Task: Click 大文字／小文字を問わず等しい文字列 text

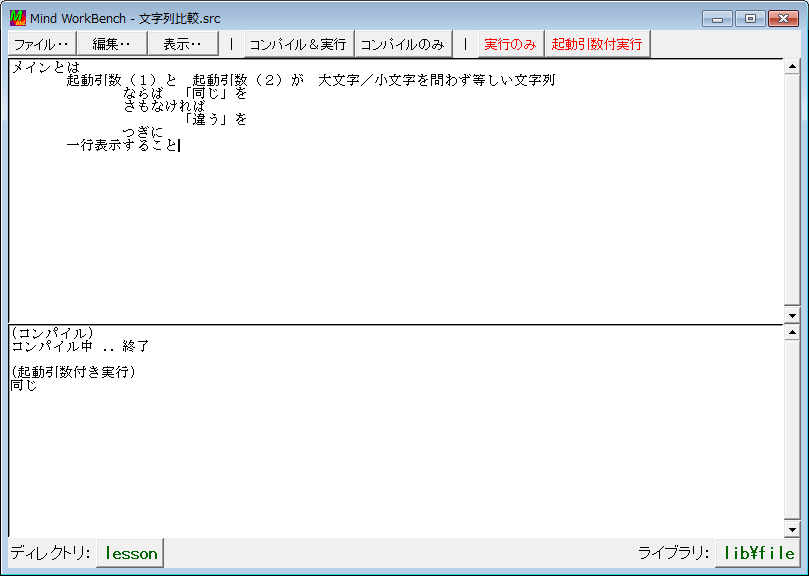Action: pos(436,80)
